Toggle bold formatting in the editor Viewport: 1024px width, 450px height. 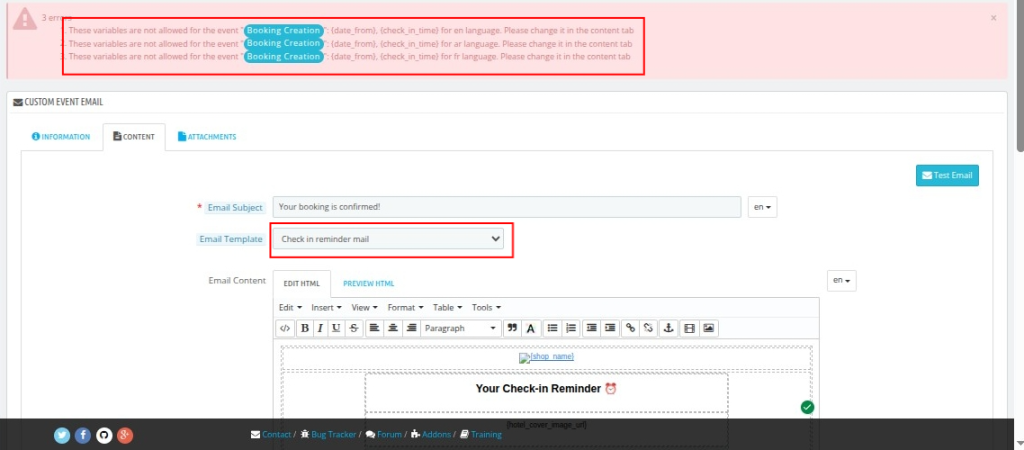pyautogui.click(x=304, y=328)
